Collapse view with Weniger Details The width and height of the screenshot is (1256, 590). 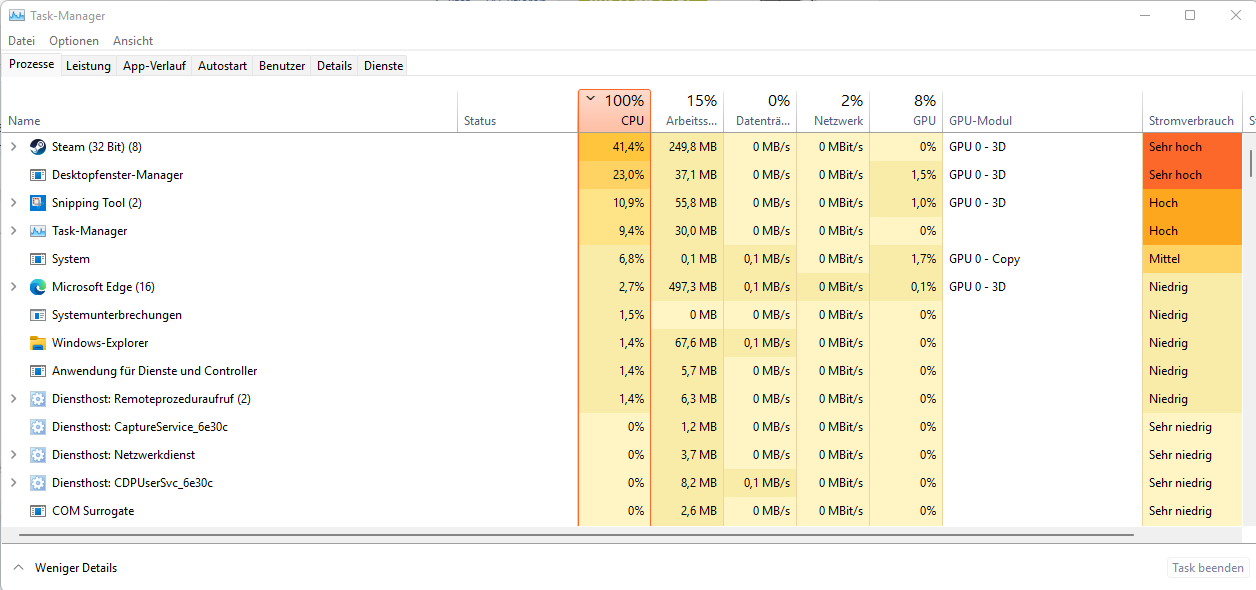65,568
